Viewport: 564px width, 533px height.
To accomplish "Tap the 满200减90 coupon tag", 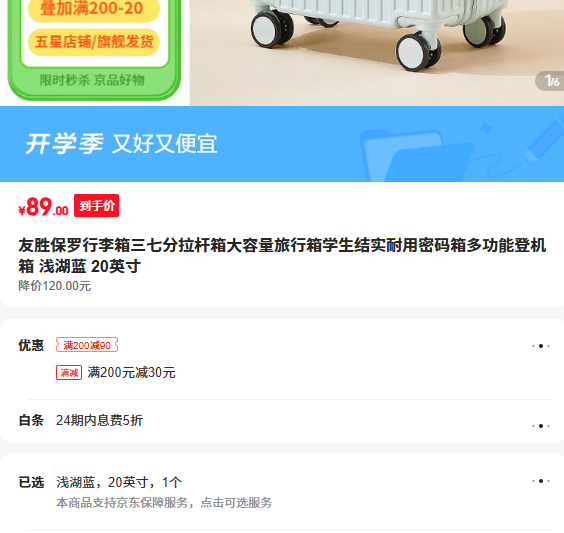I will point(87,345).
